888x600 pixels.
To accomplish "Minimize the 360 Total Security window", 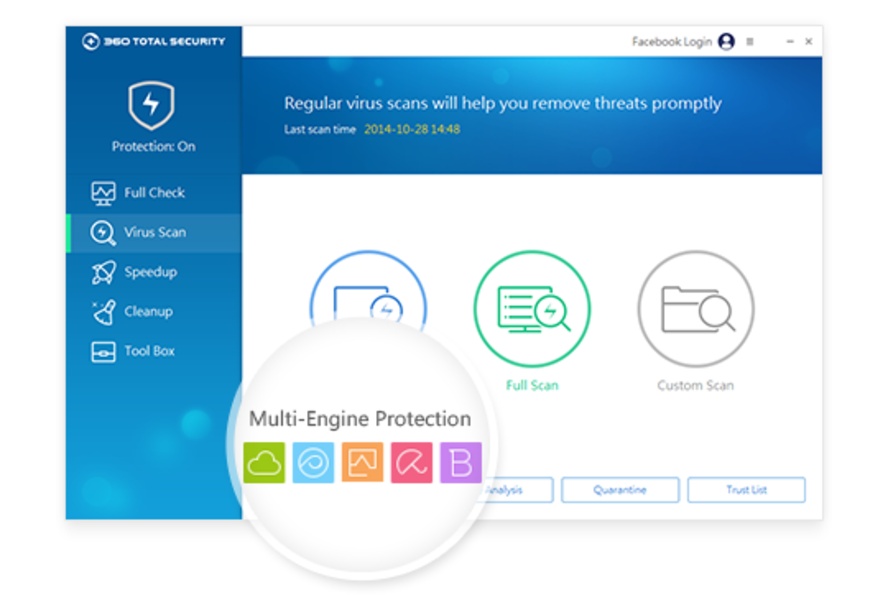I will click(790, 41).
